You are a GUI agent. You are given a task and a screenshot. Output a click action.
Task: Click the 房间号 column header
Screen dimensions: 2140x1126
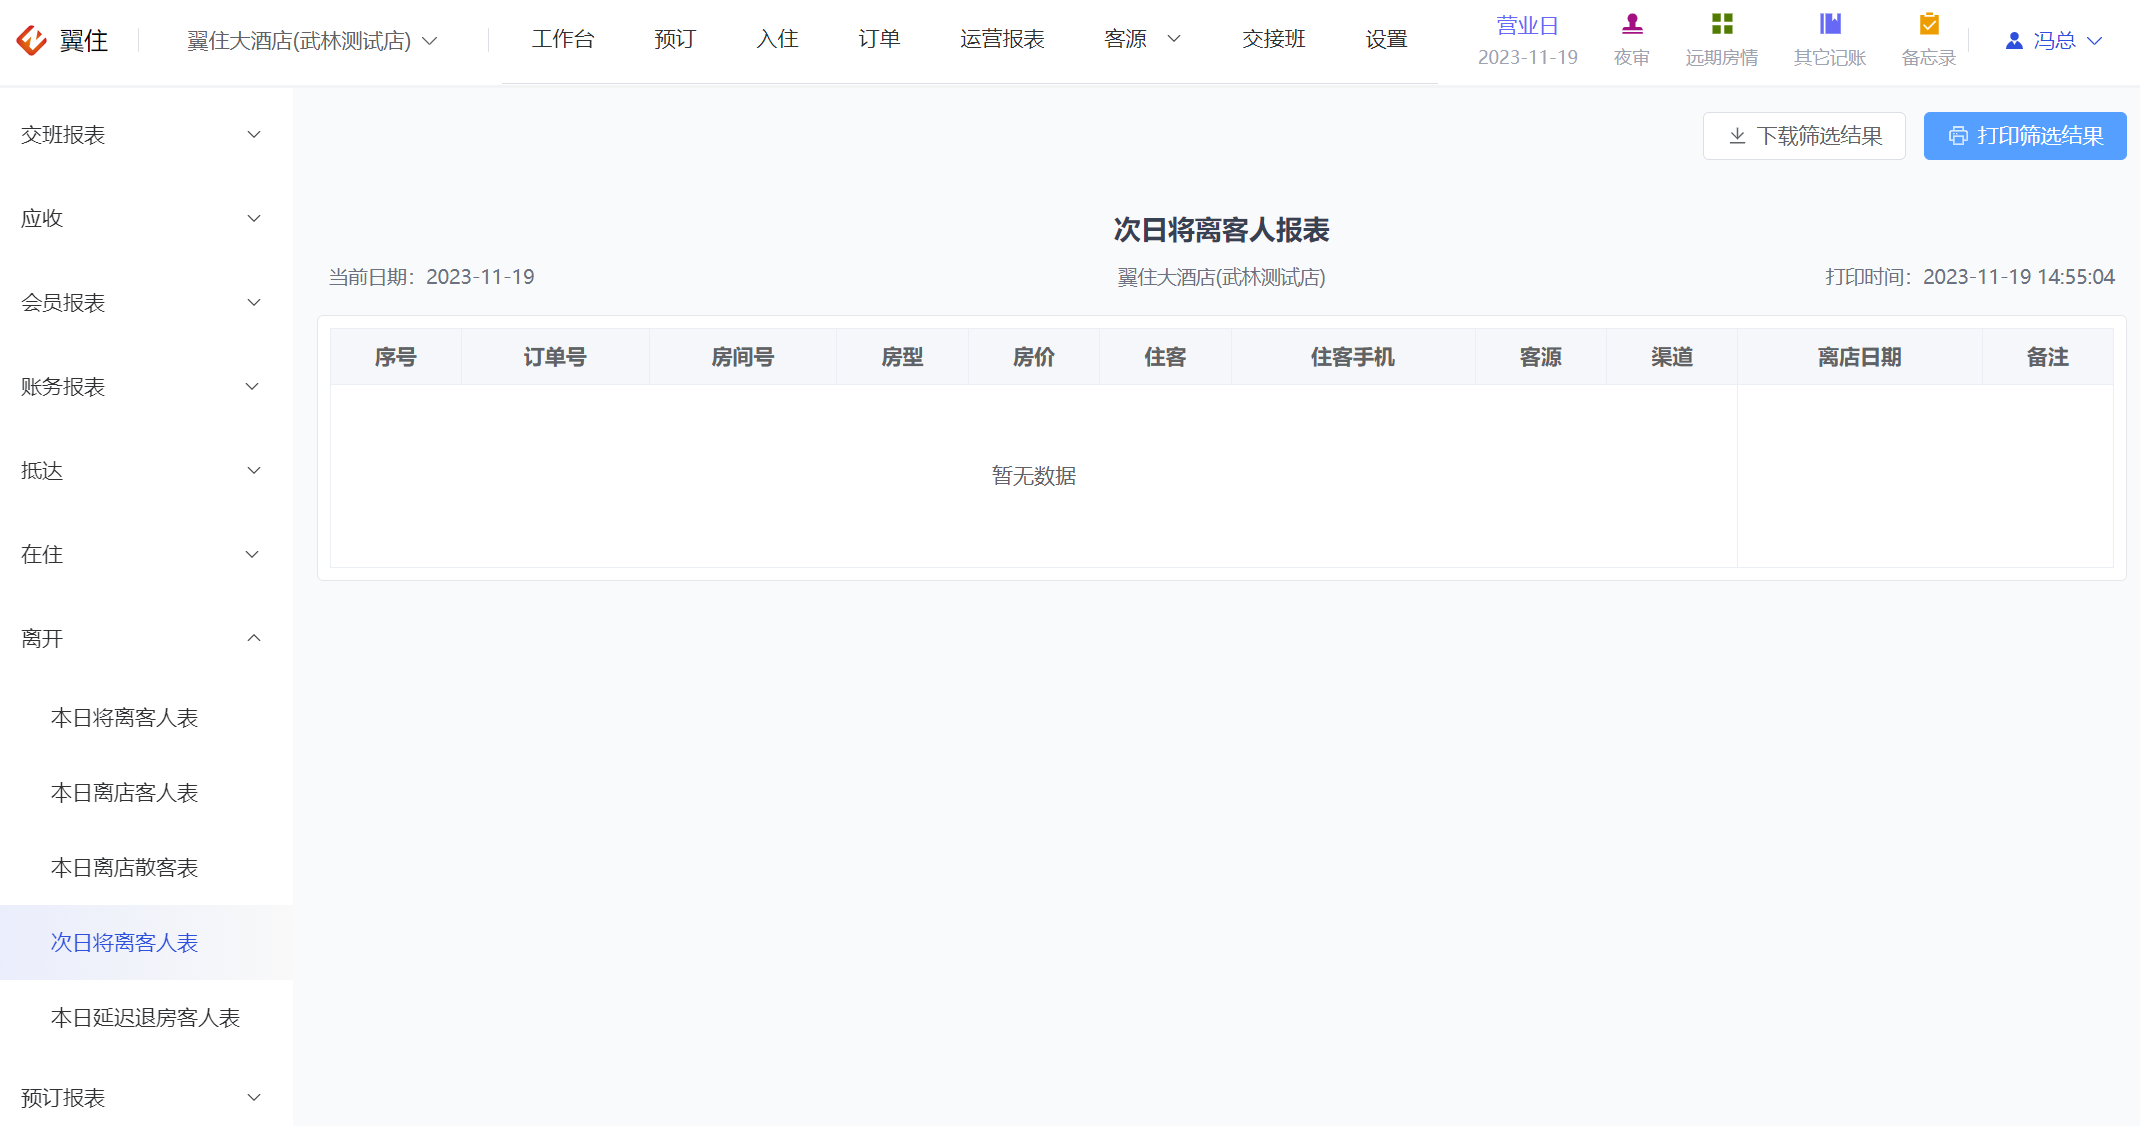743,357
